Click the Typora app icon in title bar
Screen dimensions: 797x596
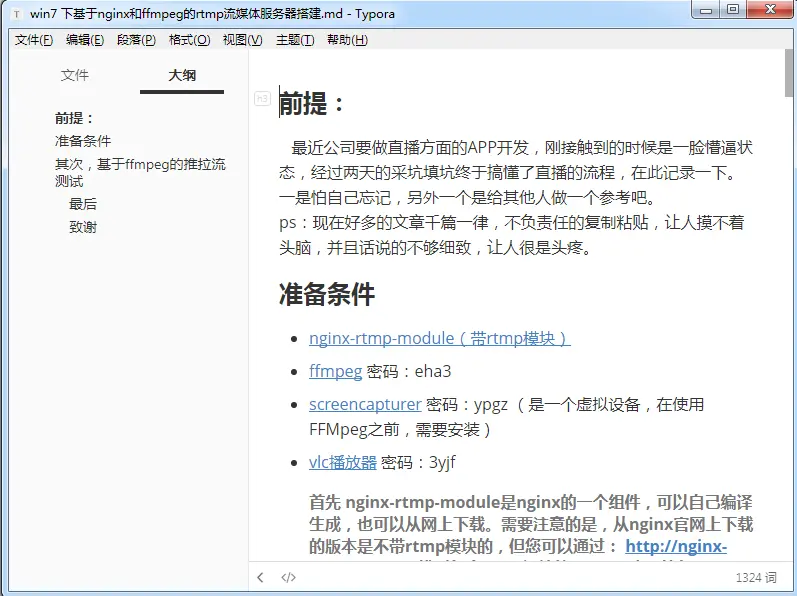[17, 14]
